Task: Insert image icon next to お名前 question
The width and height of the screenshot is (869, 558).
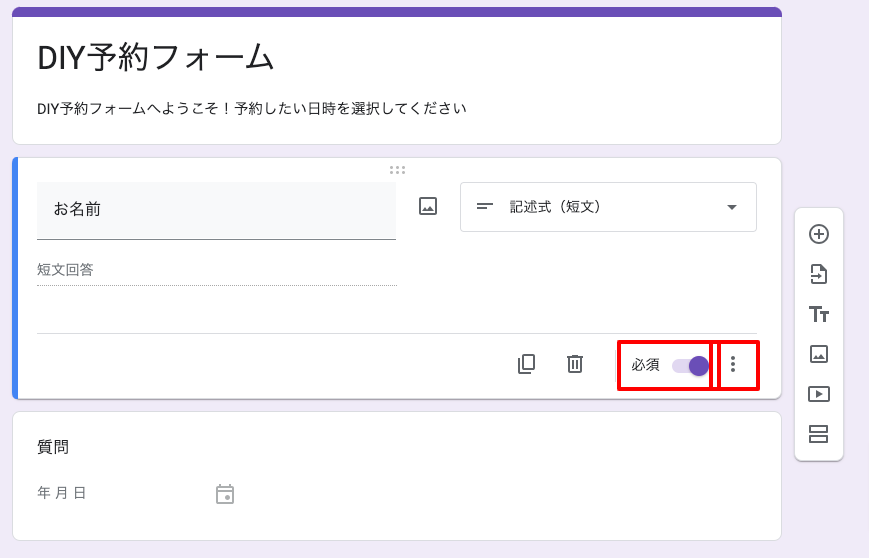Action: 427,206
